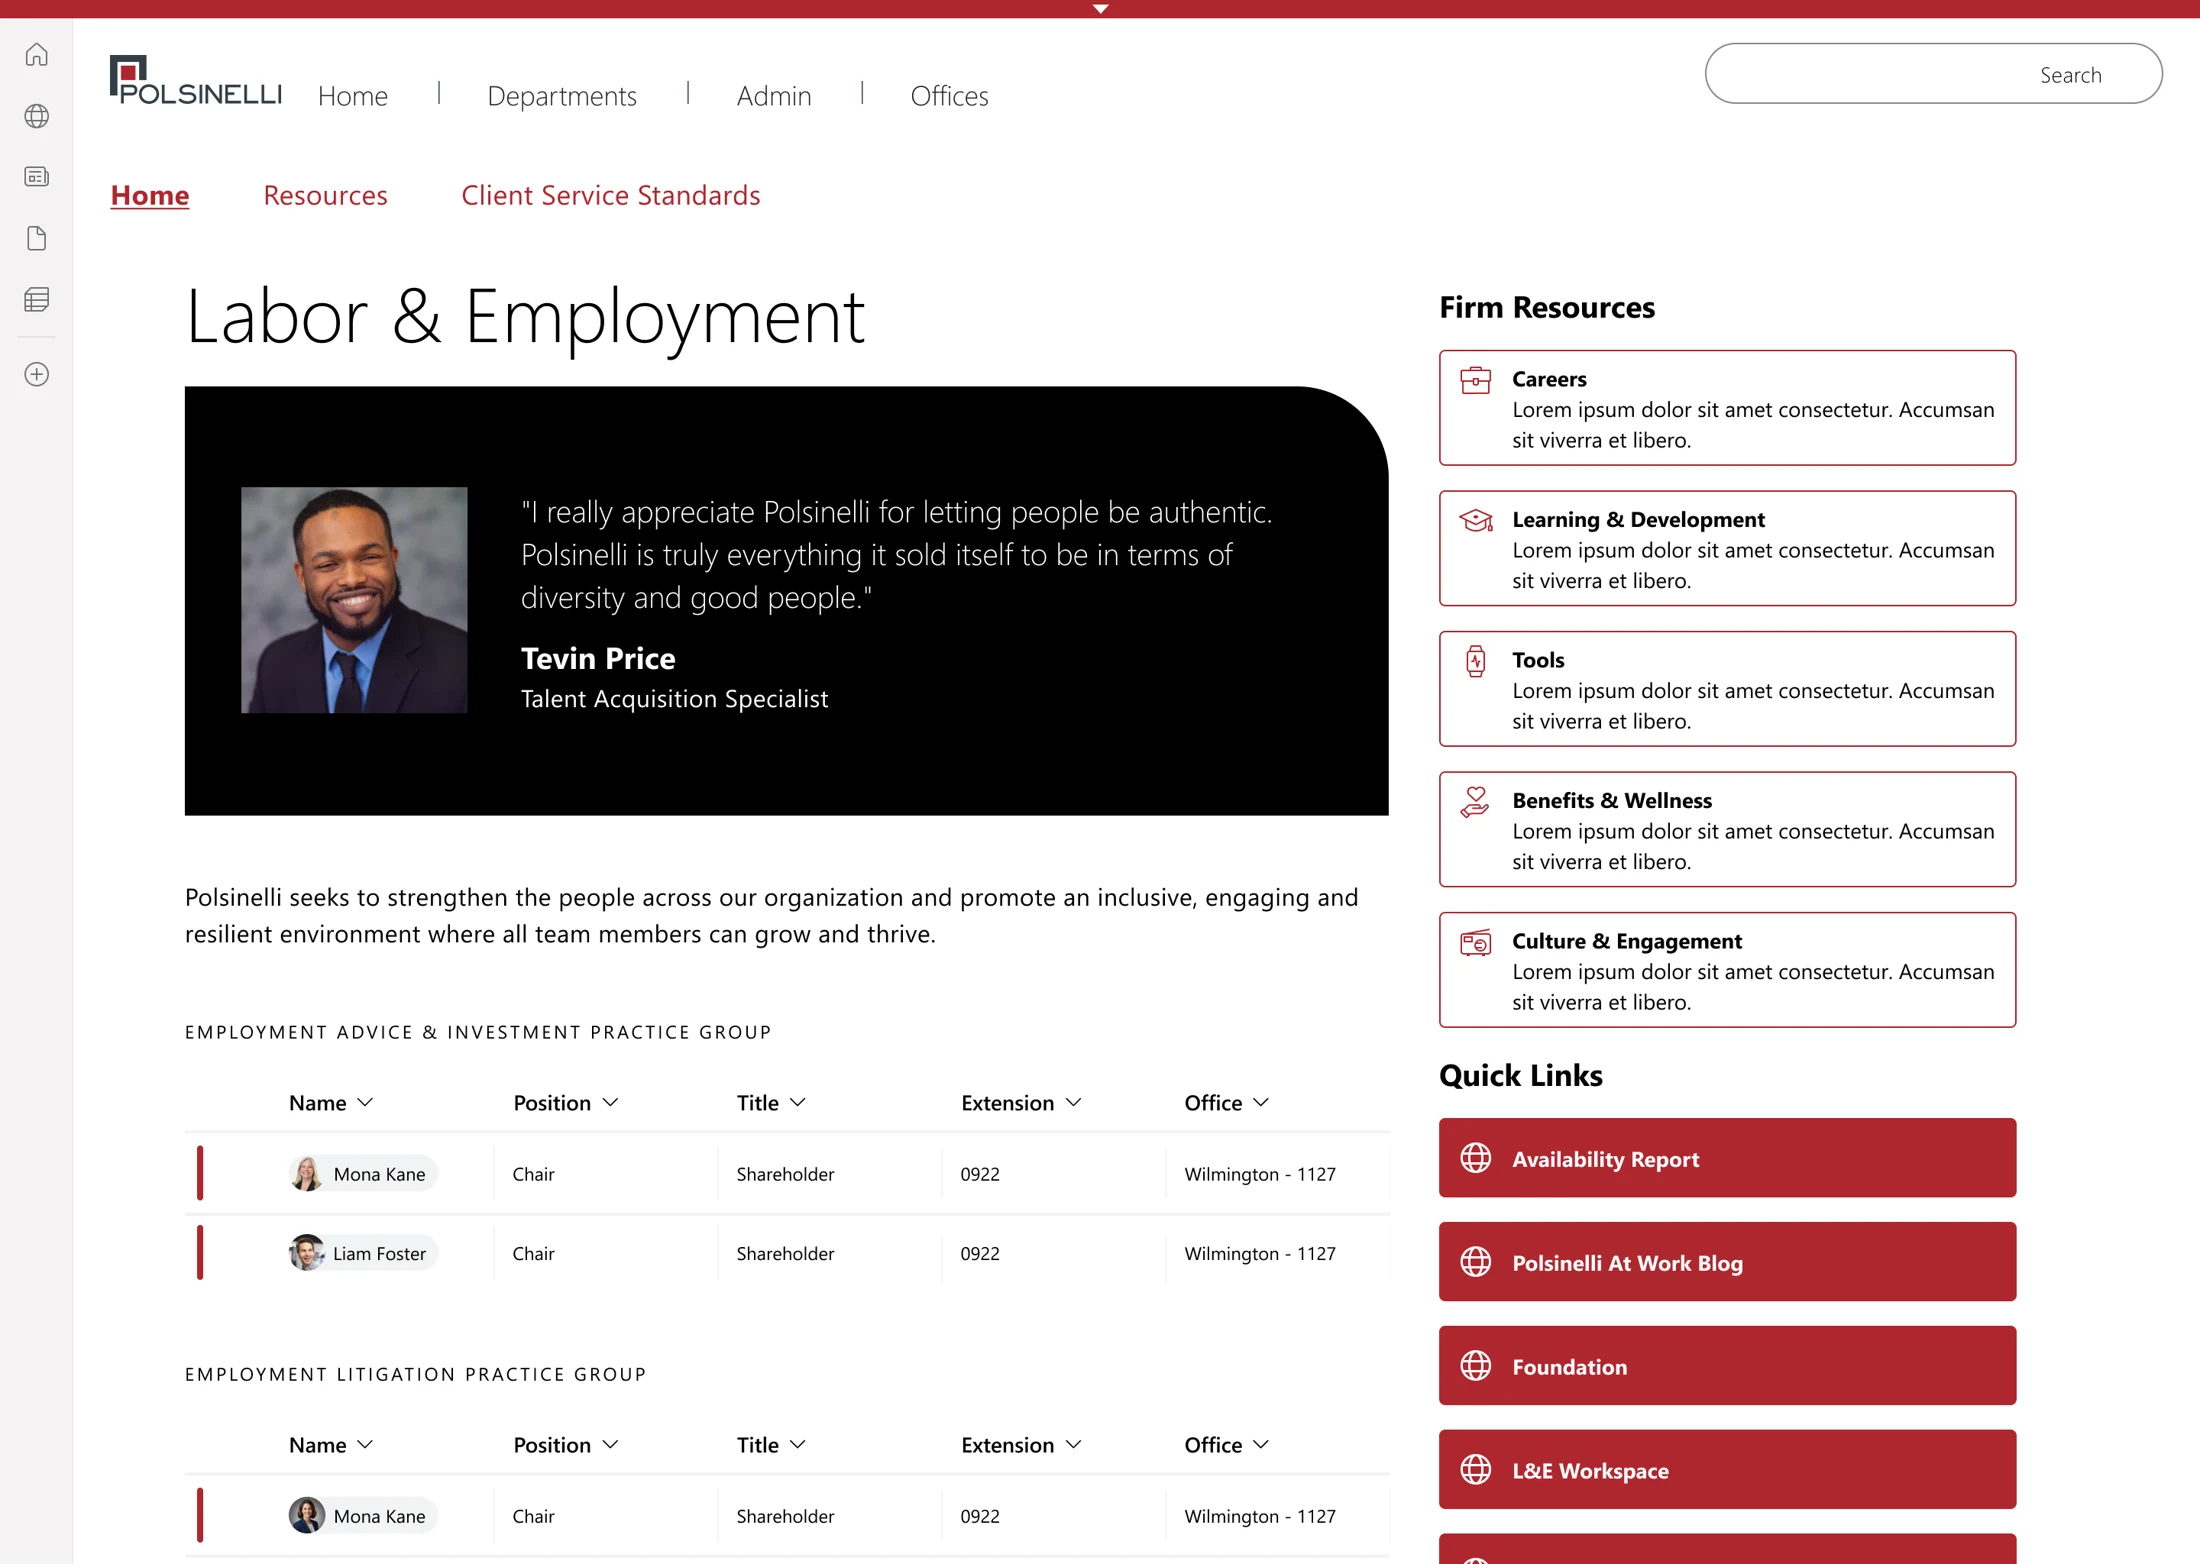Open the Careers resource card
Viewport: 2200px width, 1564px height.
coord(1727,408)
